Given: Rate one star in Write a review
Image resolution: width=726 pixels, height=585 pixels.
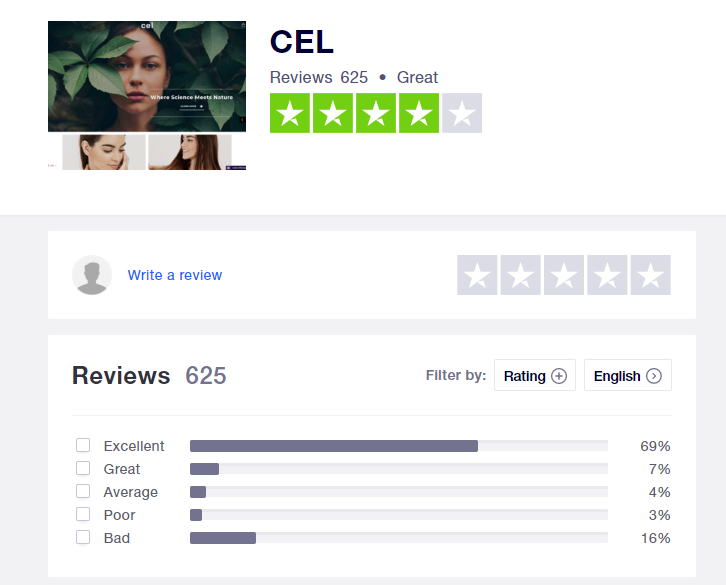Looking at the screenshot, I should click(x=477, y=275).
